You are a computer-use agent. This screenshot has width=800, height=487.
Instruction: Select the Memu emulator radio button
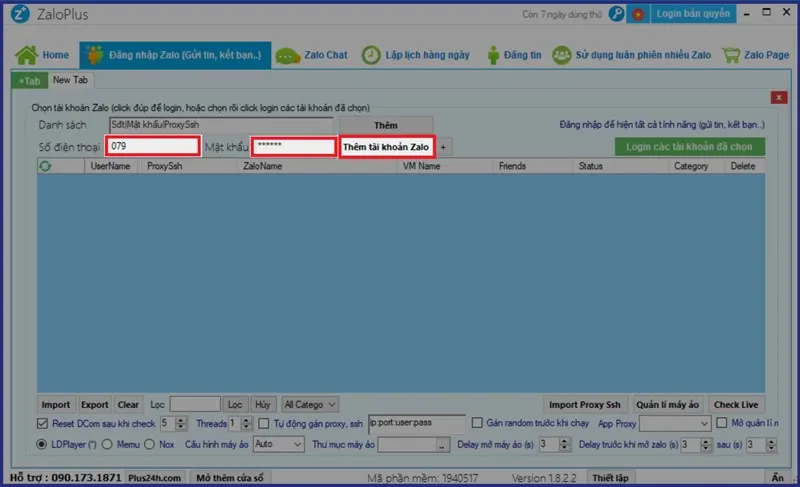point(109,444)
